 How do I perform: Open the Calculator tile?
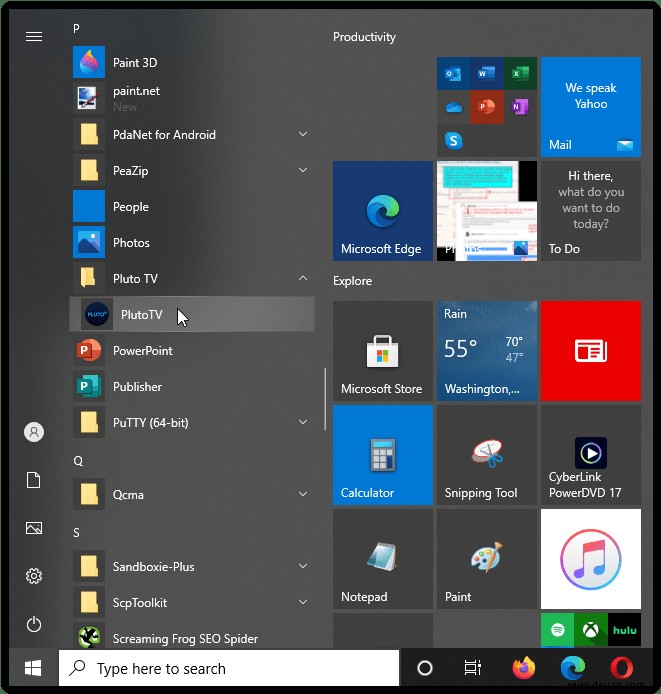(x=383, y=455)
